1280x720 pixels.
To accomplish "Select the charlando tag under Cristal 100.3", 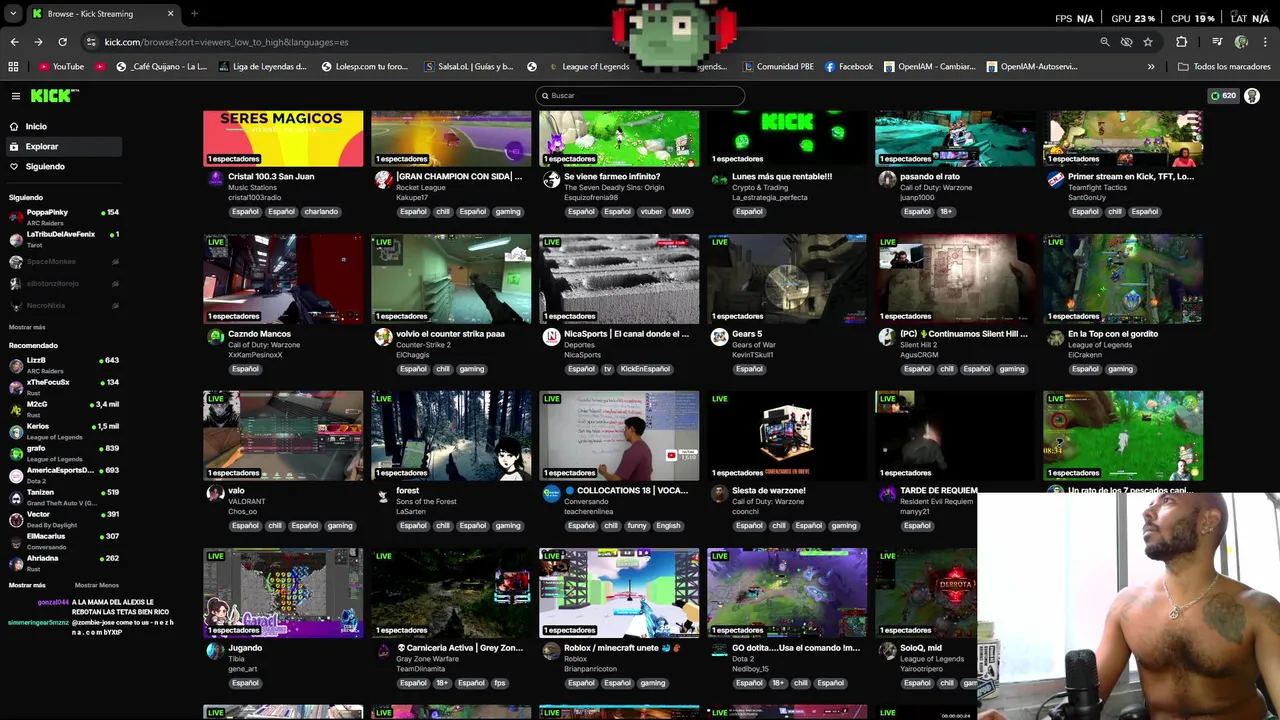I will click(x=321, y=212).
